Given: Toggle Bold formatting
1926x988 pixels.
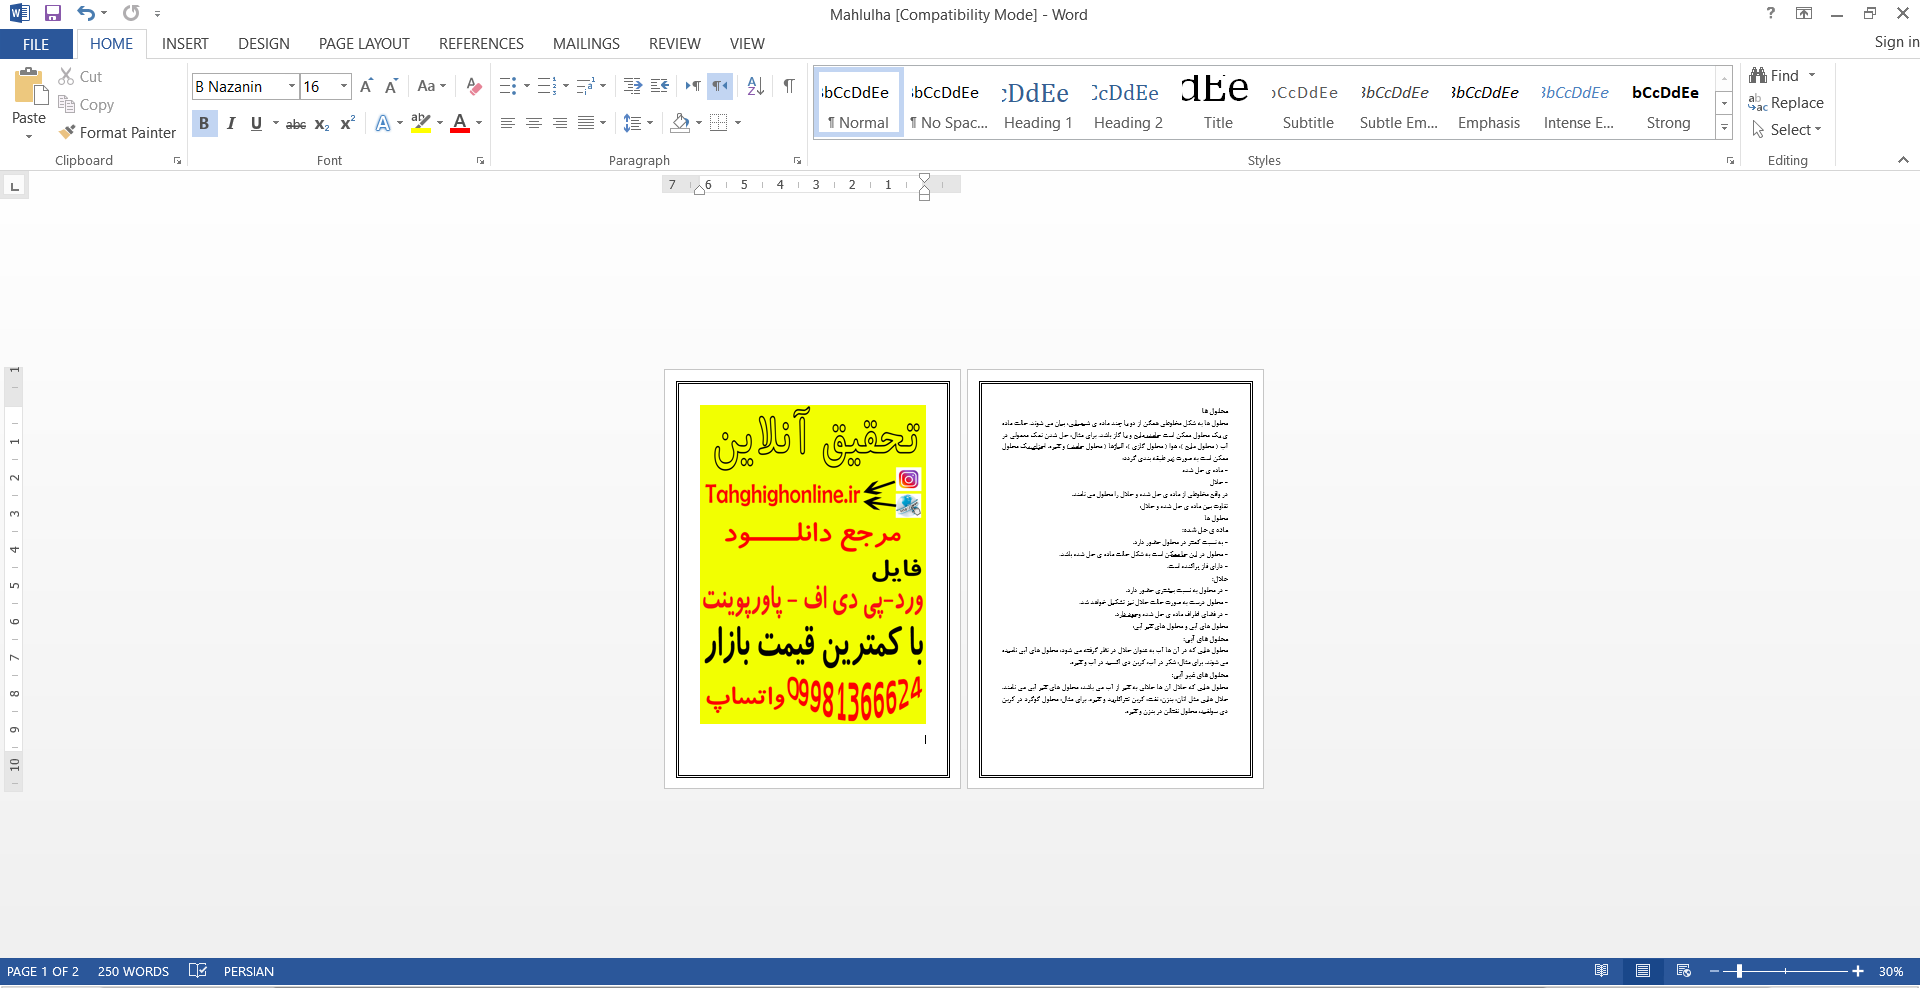Looking at the screenshot, I should click(x=204, y=123).
